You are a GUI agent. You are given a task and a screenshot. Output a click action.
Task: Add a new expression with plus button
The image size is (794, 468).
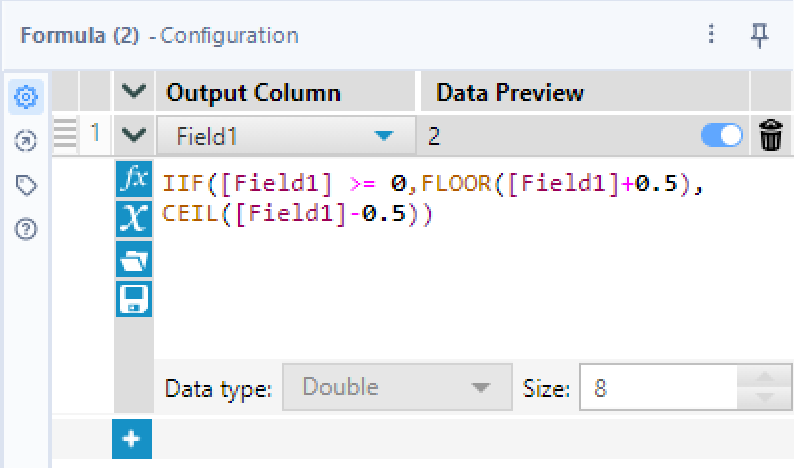133,440
